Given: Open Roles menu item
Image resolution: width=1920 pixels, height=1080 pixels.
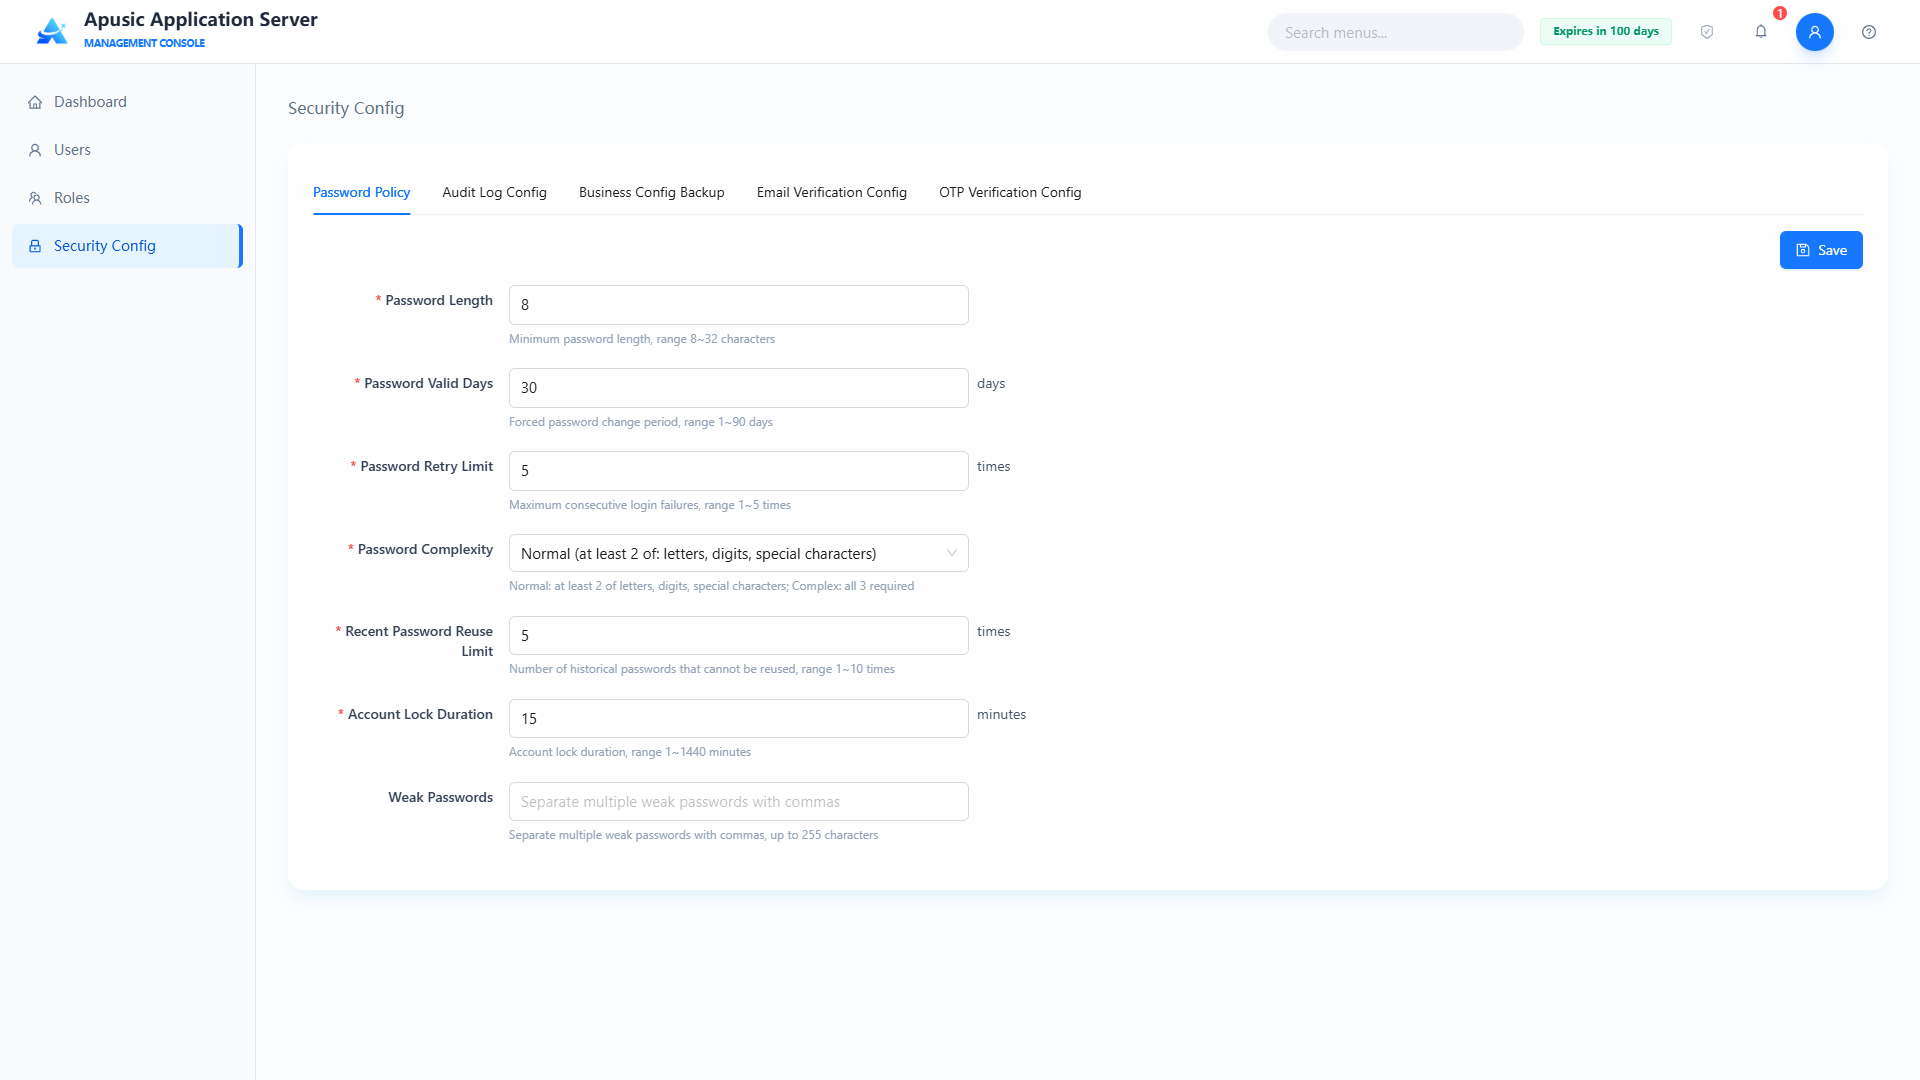Looking at the screenshot, I should coord(126,198).
